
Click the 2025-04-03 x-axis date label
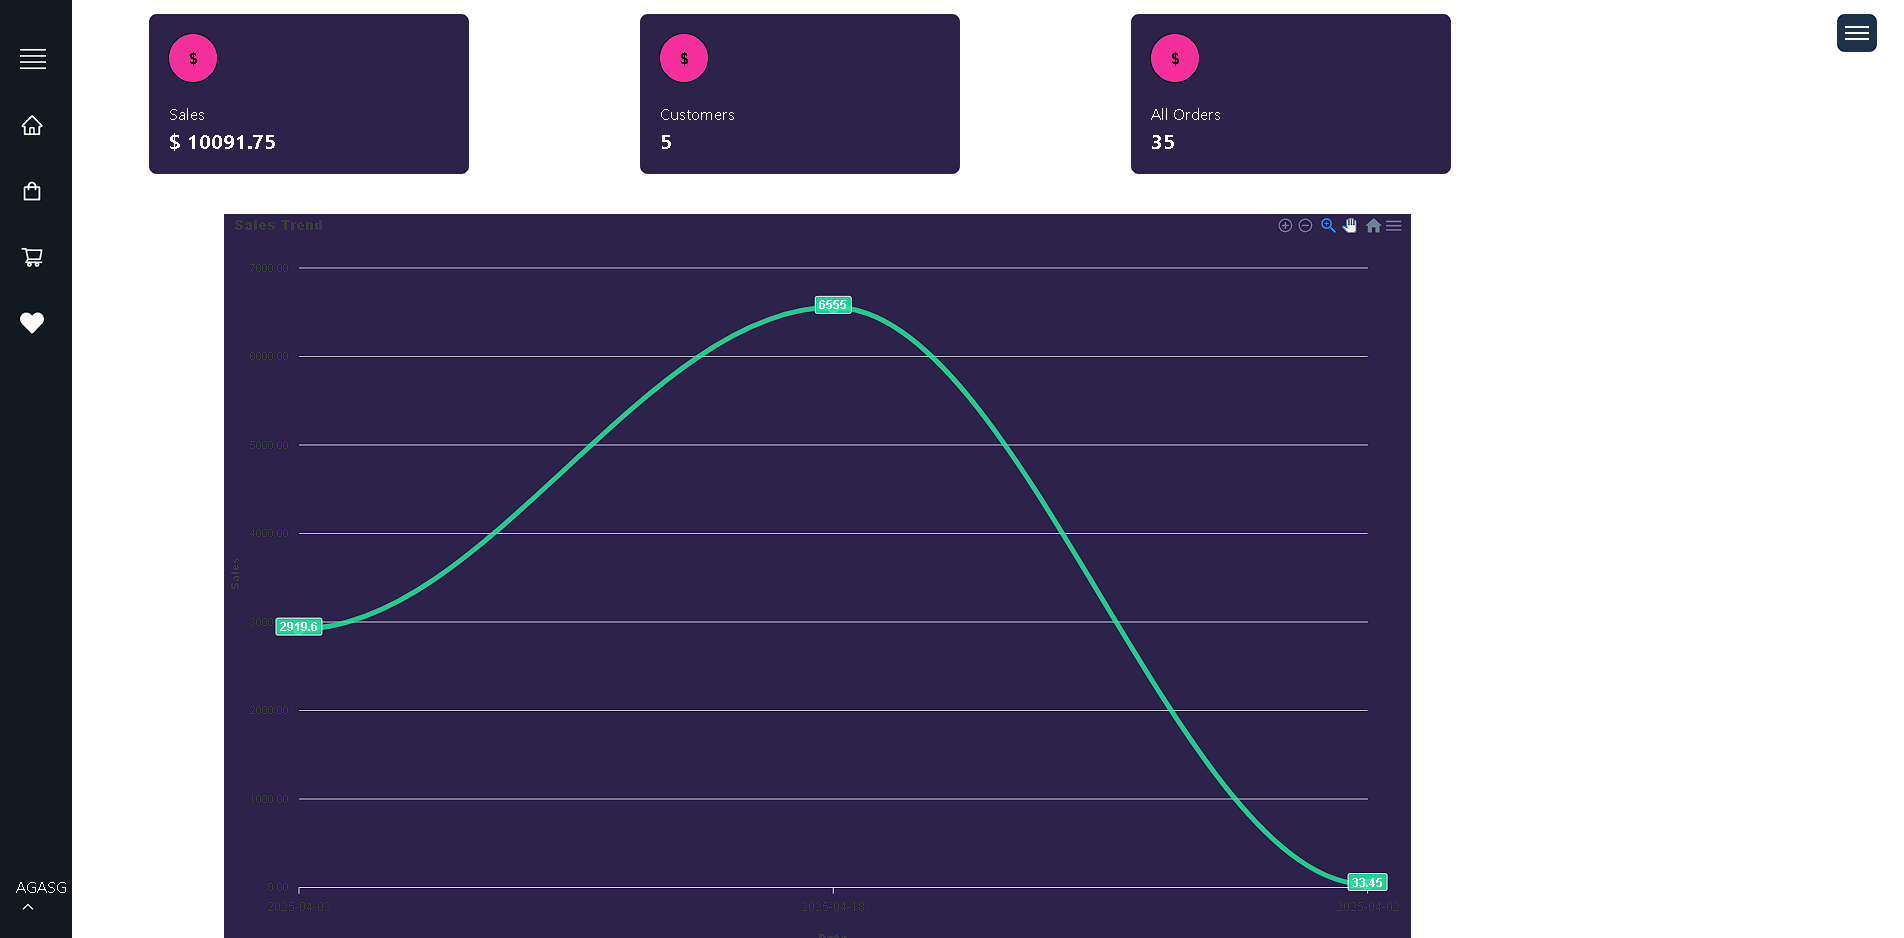coord(298,907)
